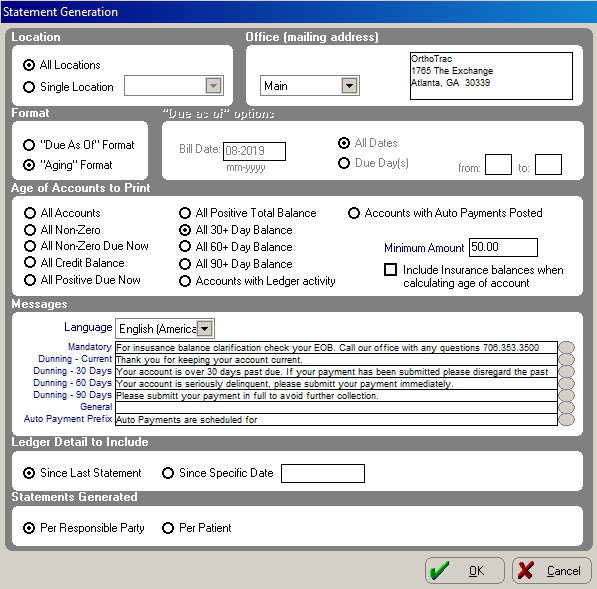Select Since Specific Date option
The height and width of the screenshot is (589, 597).
(x=168, y=473)
